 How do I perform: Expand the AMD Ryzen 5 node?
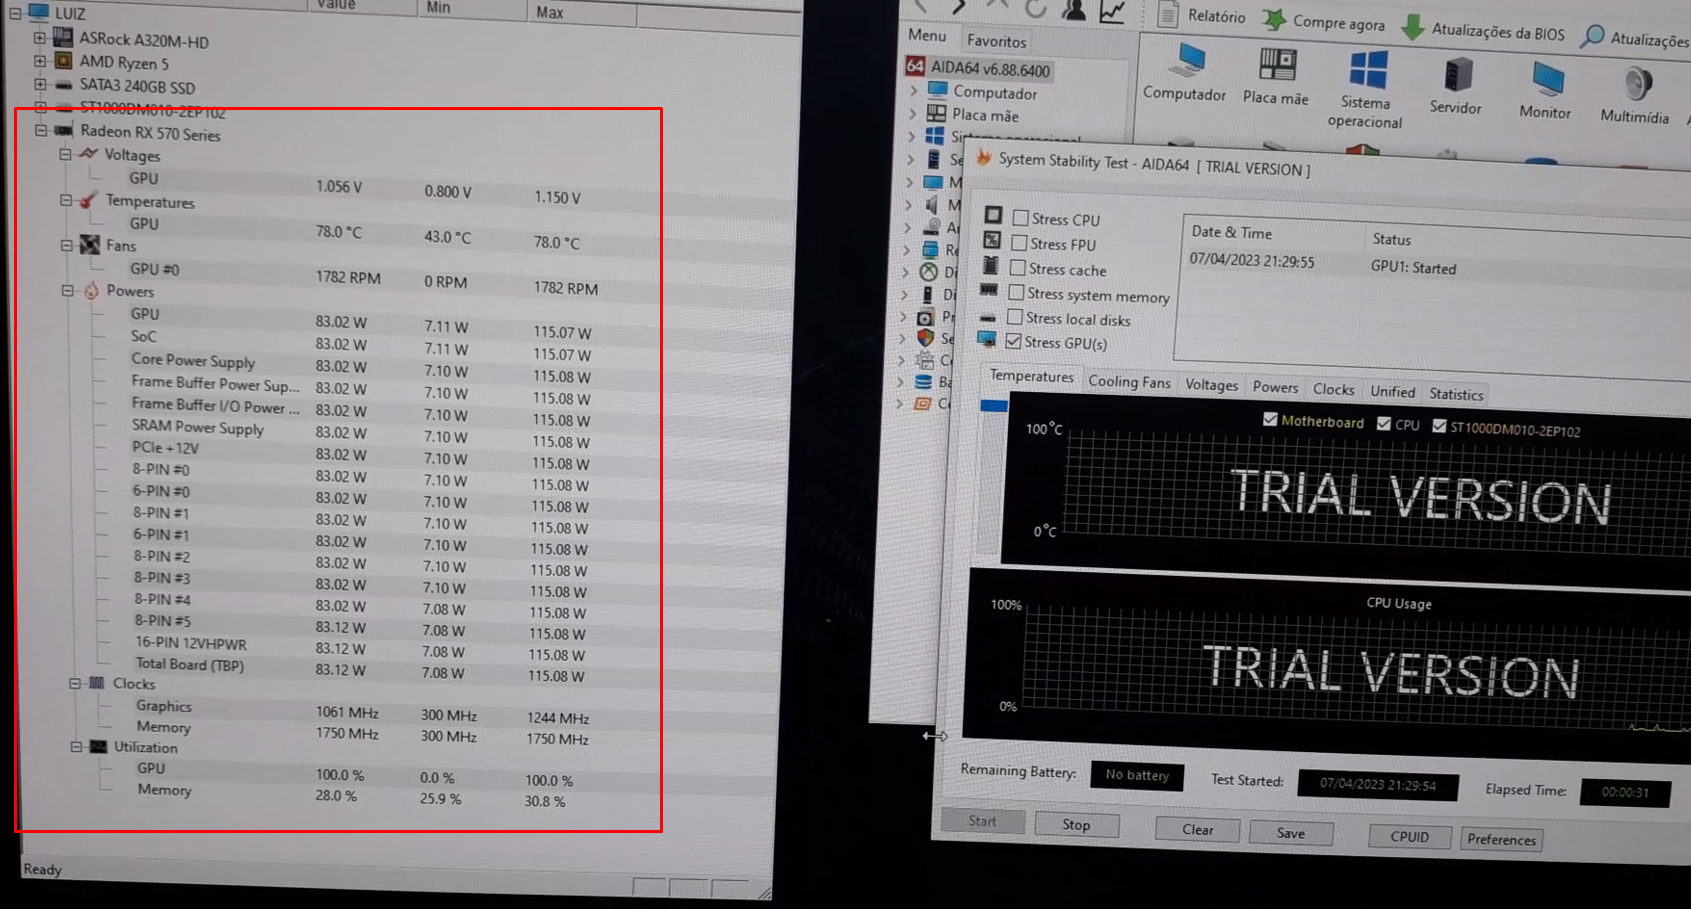(39, 61)
